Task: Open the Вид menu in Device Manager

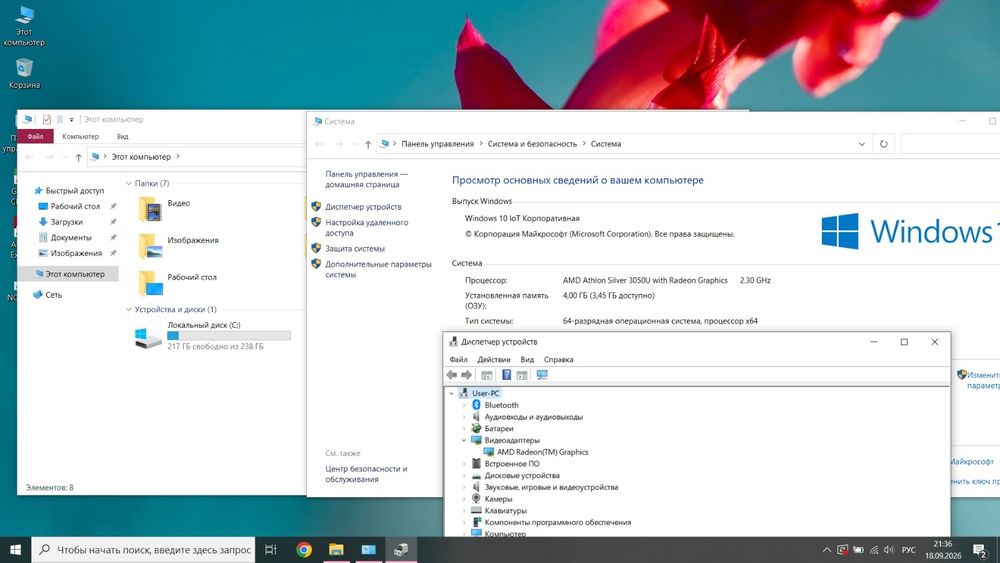Action: pyautogui.click(x=527, y=360)
